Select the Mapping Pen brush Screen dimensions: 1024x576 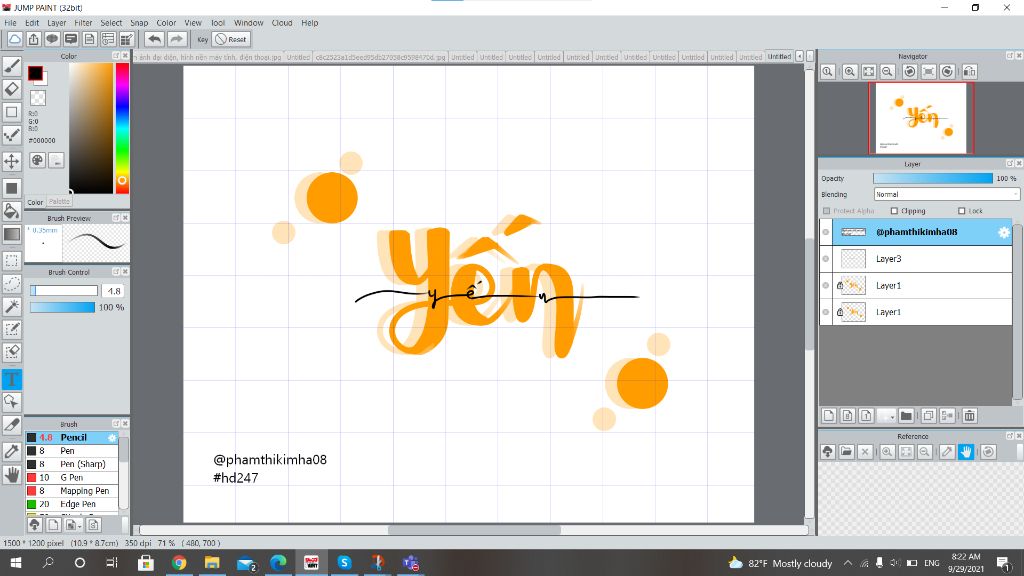72,491
